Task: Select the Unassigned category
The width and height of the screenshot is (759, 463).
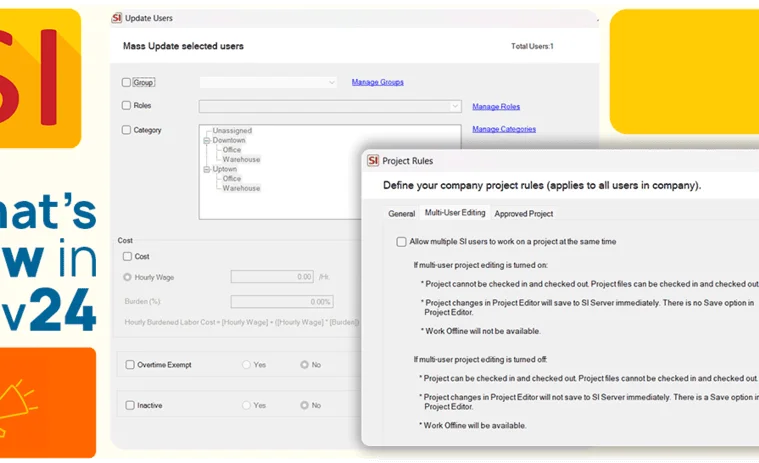Action: [232, 131]
